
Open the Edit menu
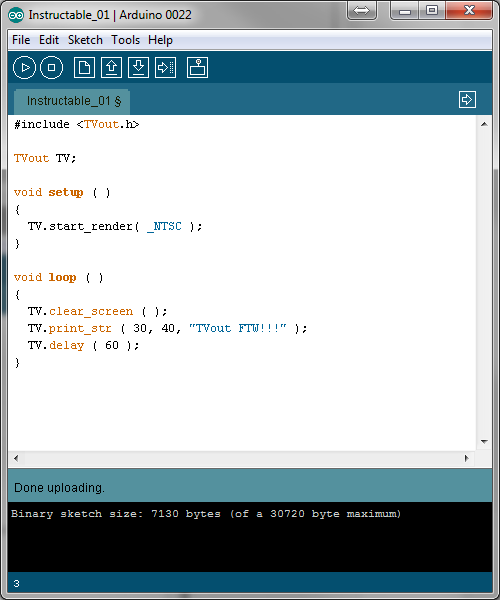[x=49, y=40]
